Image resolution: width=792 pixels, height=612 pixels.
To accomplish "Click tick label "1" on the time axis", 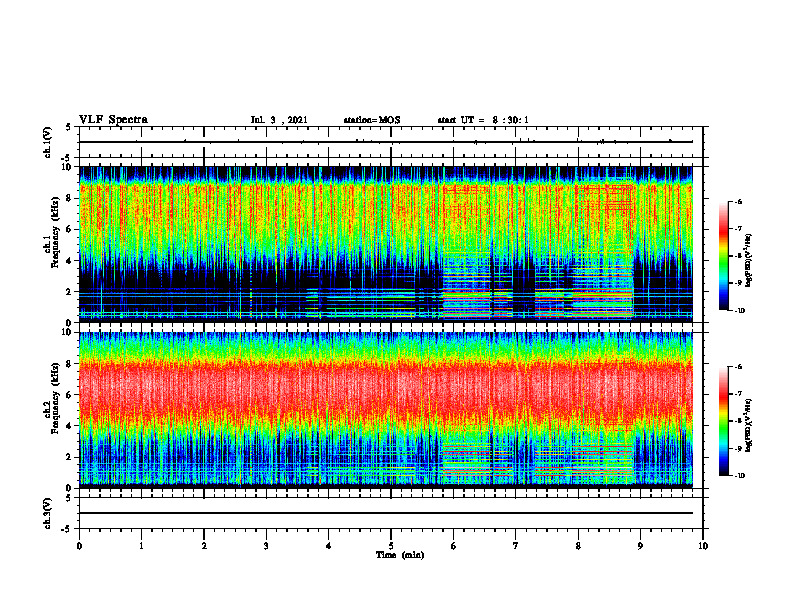I will (141, 546).
